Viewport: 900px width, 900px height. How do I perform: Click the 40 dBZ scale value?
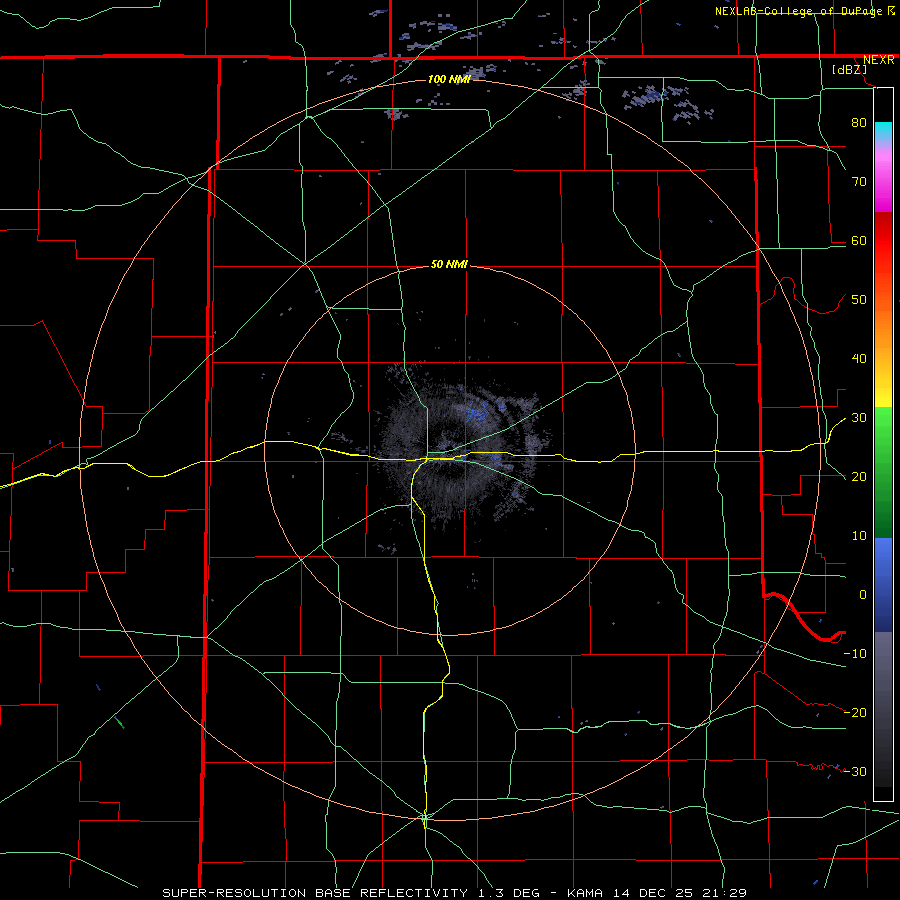[x=859, y=359]
